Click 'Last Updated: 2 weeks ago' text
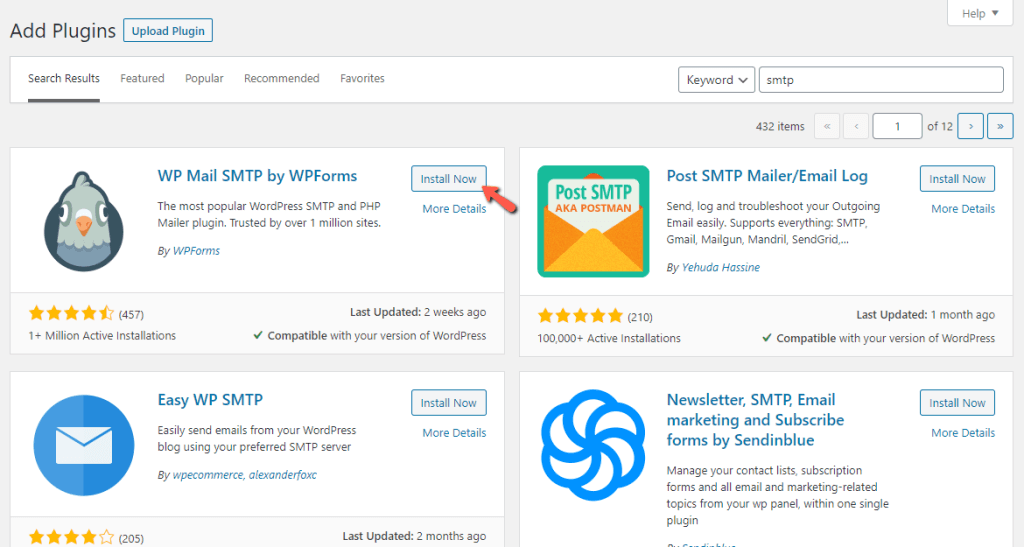This screenshot has height=547, width=1024. pyautogui.click(x=418, y=312)
